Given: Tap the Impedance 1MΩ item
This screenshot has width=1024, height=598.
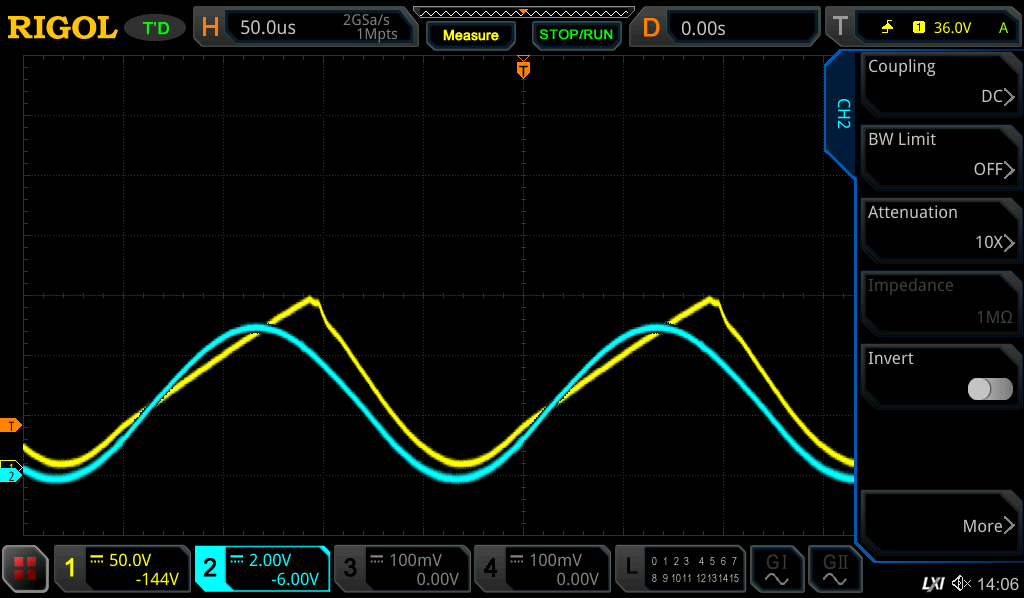Looking at the screenshot, I should pos(940,302).
